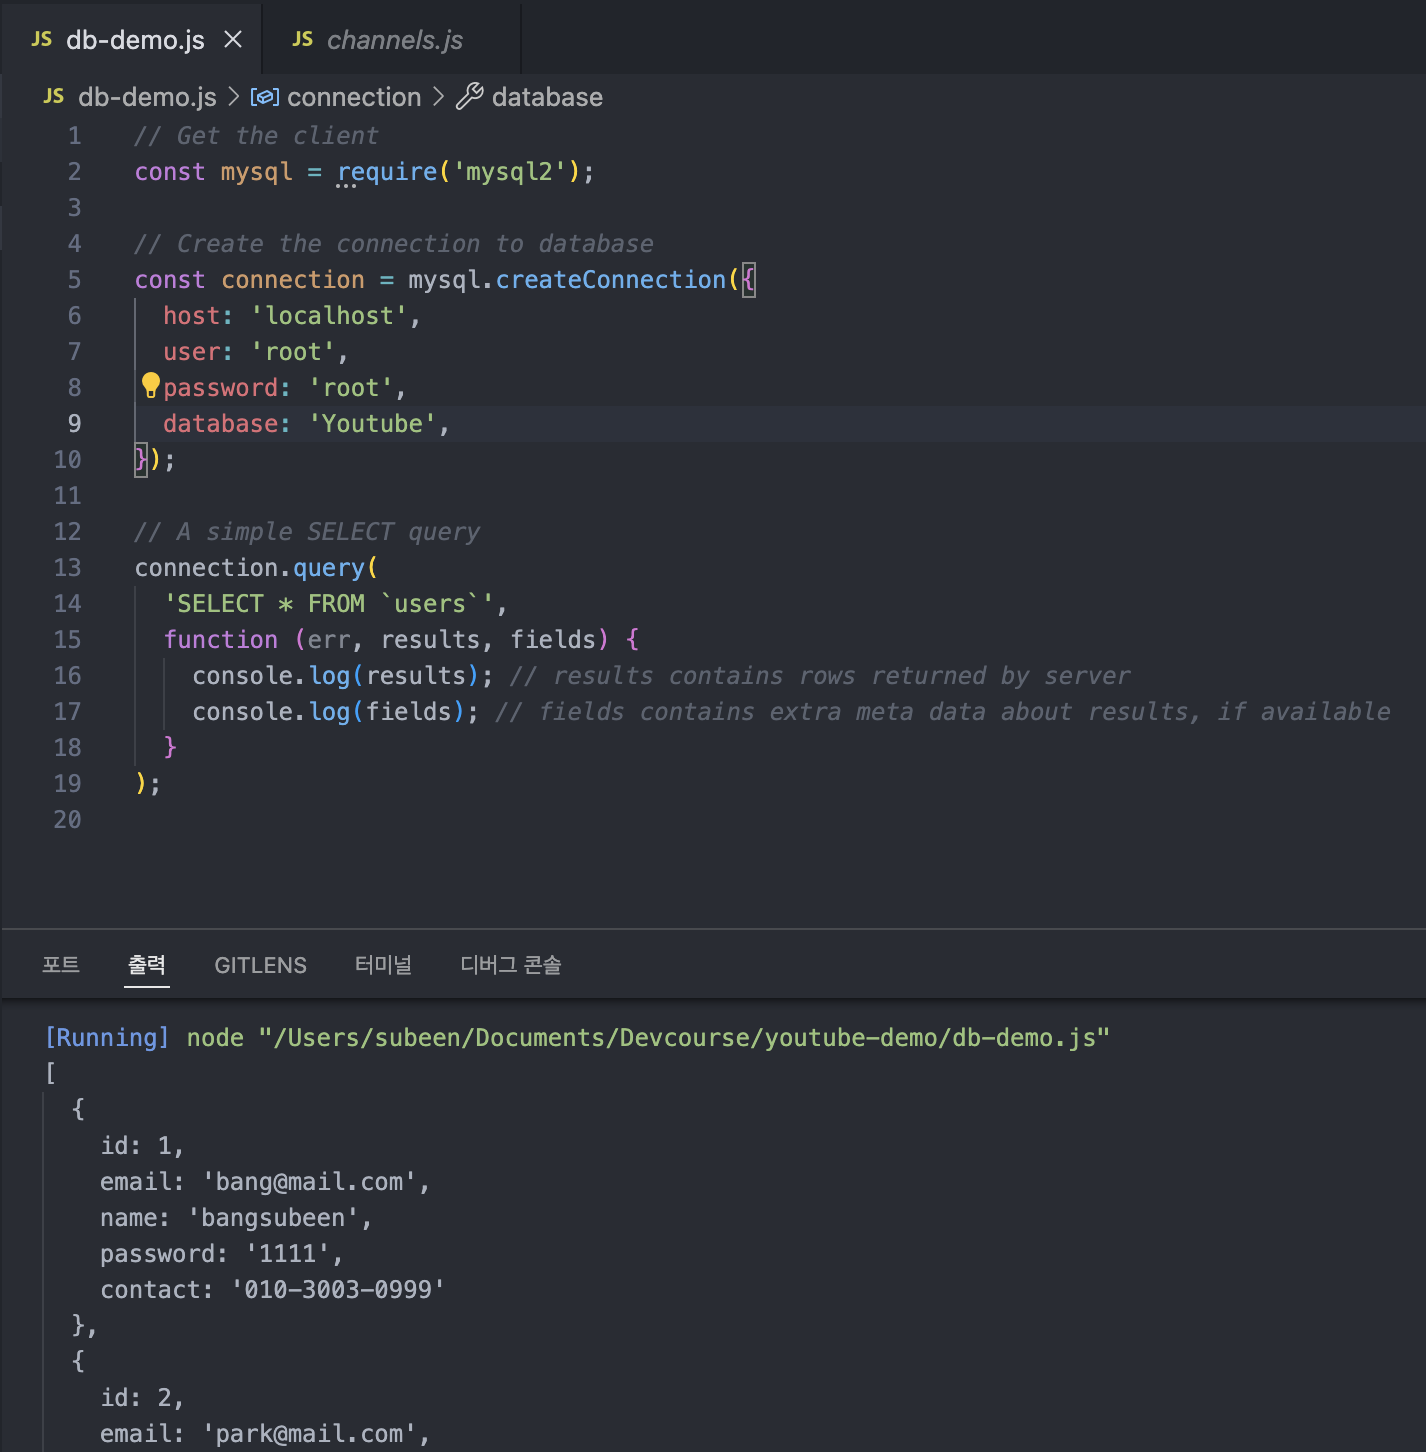
Task: Click the JS icon in the breadcrumb
Action: (54, 96)
